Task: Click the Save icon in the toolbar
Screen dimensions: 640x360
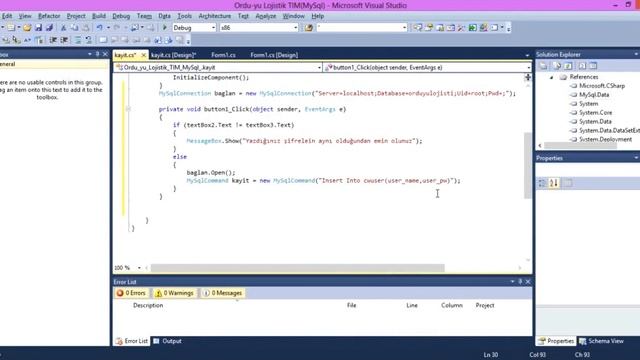Action: (38, 28)
